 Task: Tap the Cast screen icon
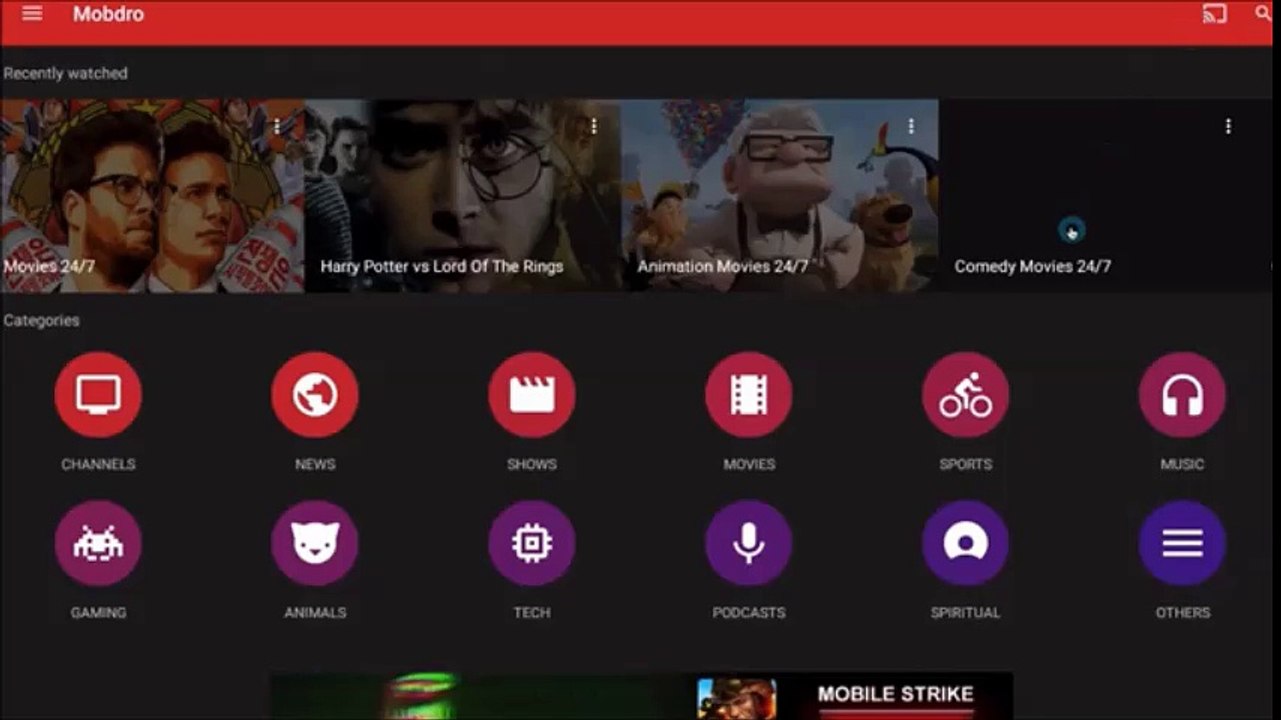click(x=1214, y=14)
